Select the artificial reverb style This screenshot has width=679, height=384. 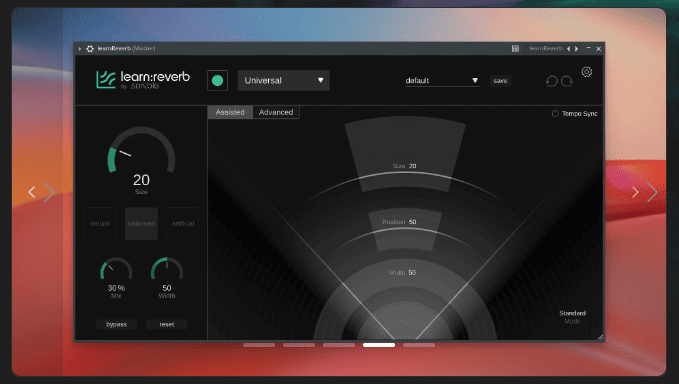[183, 223]
